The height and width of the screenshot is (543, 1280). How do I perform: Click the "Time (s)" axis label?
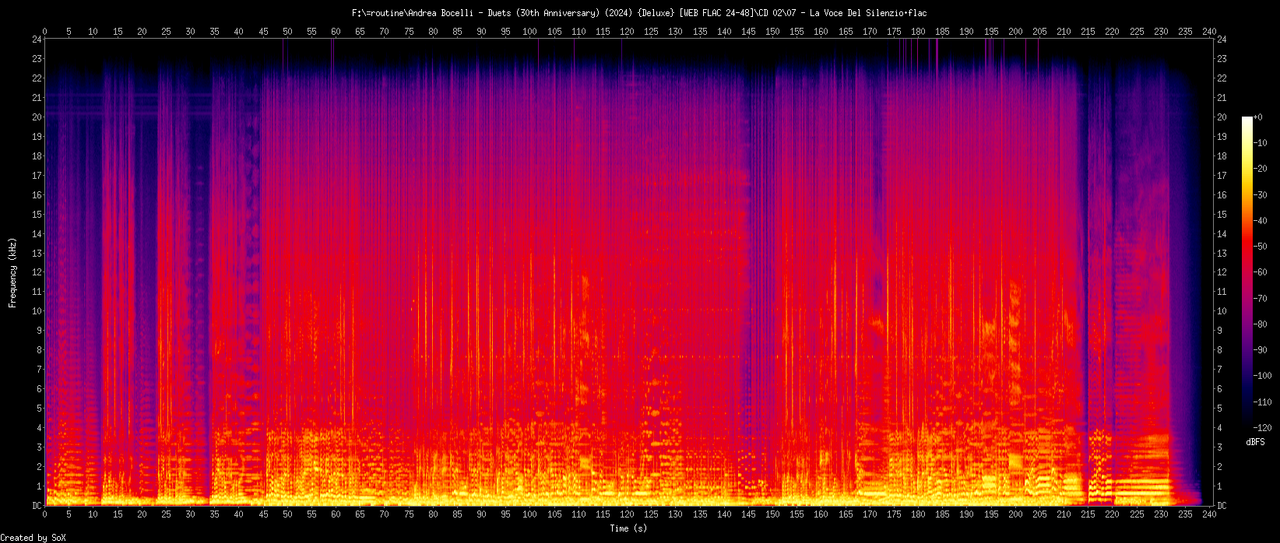[x=630, y=527]
